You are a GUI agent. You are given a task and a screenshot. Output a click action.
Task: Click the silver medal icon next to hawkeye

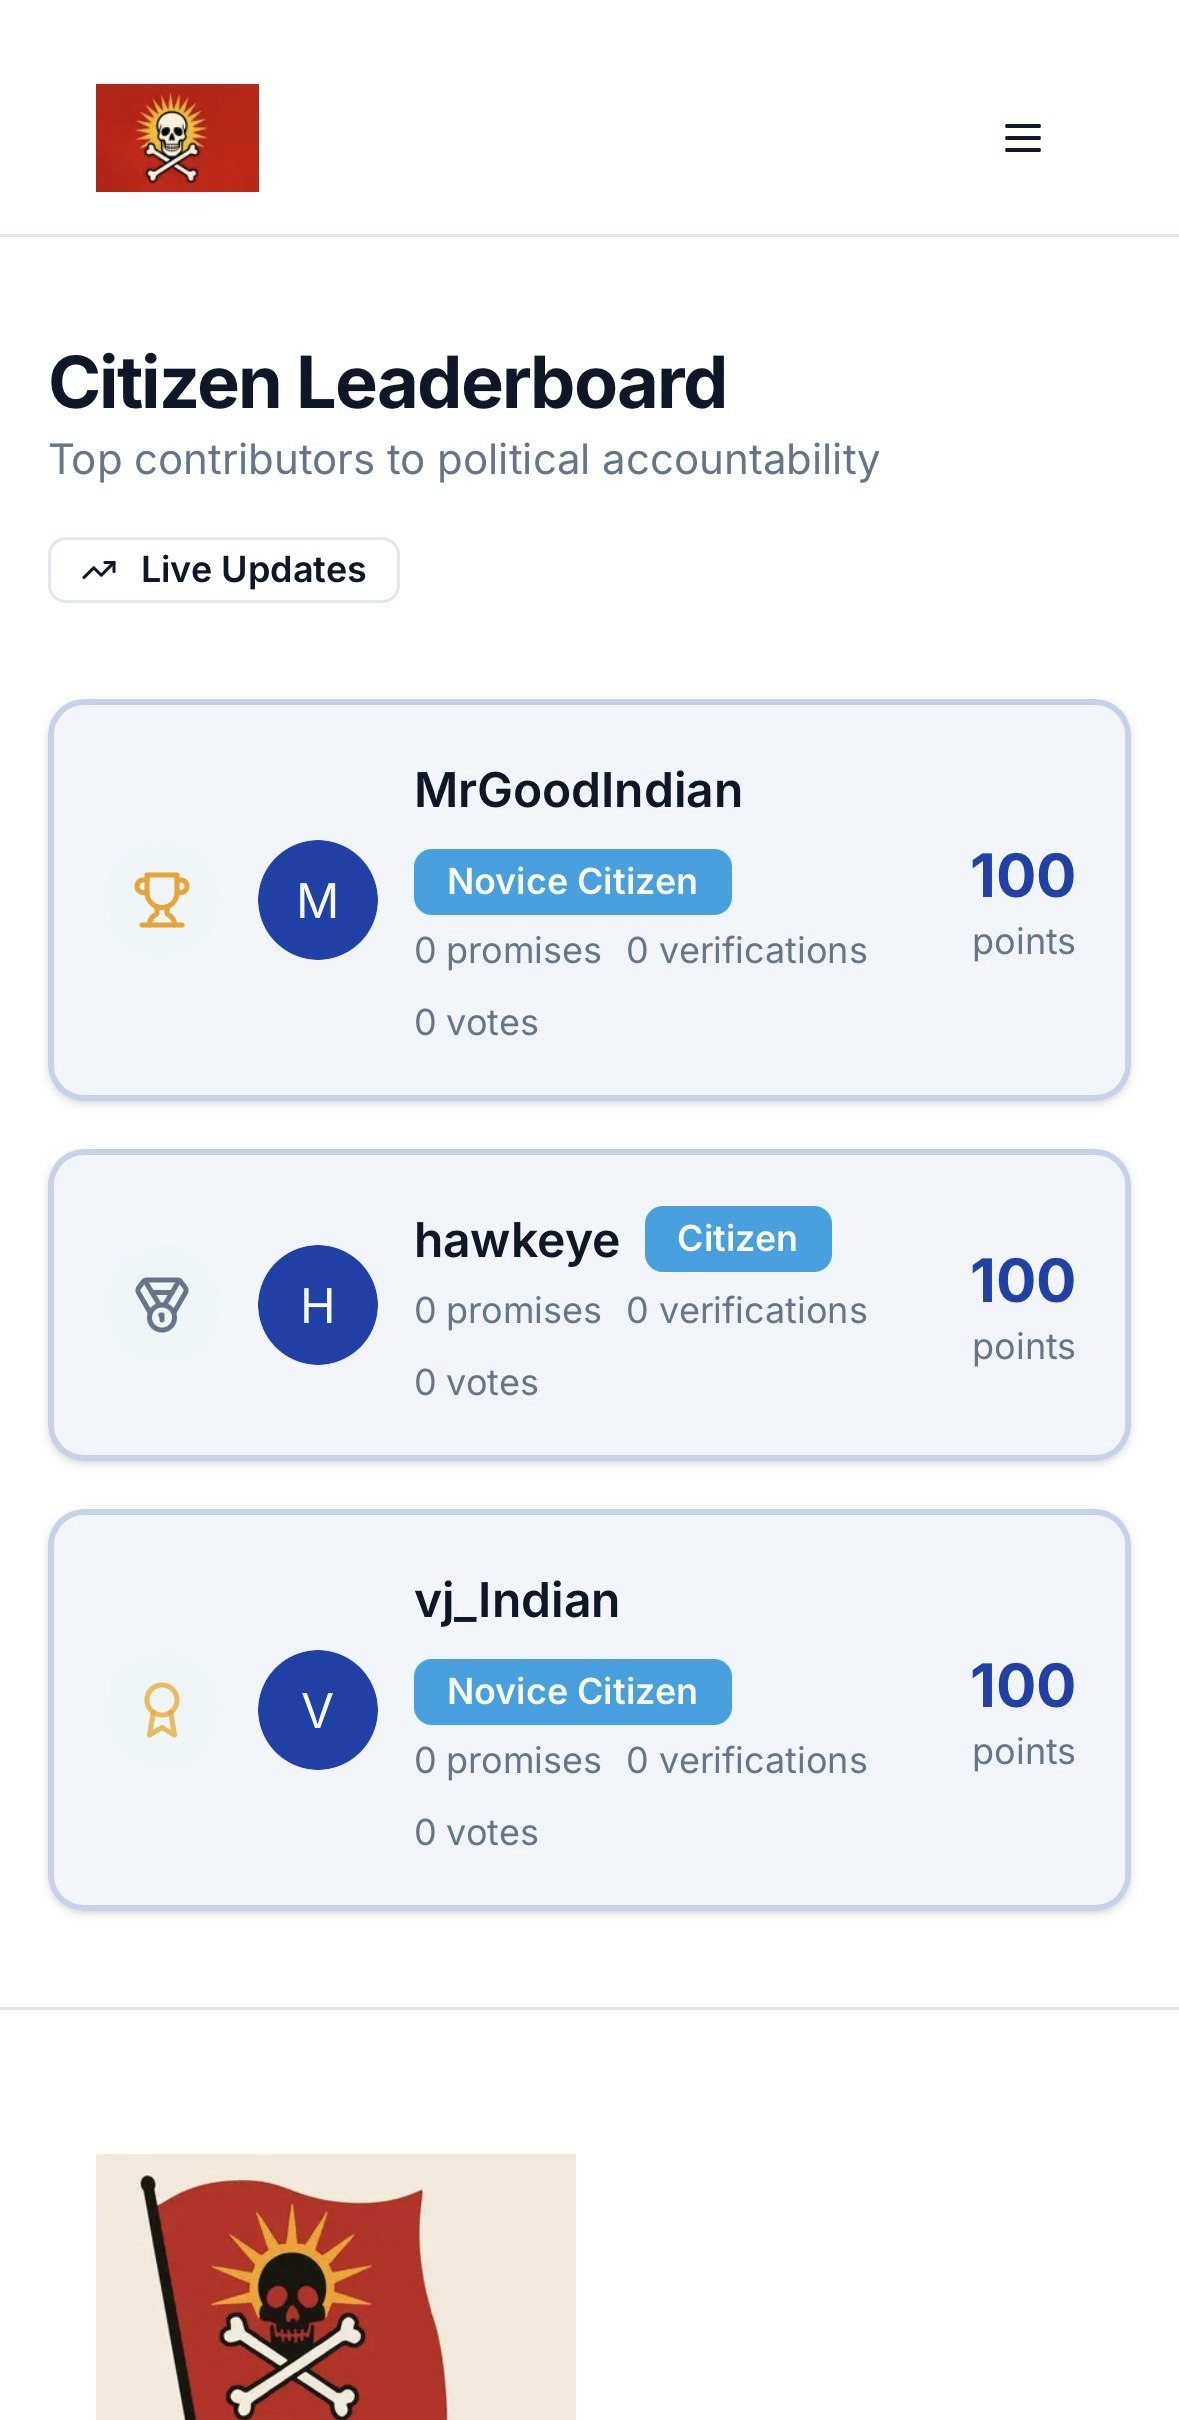tap(161, 1304)
